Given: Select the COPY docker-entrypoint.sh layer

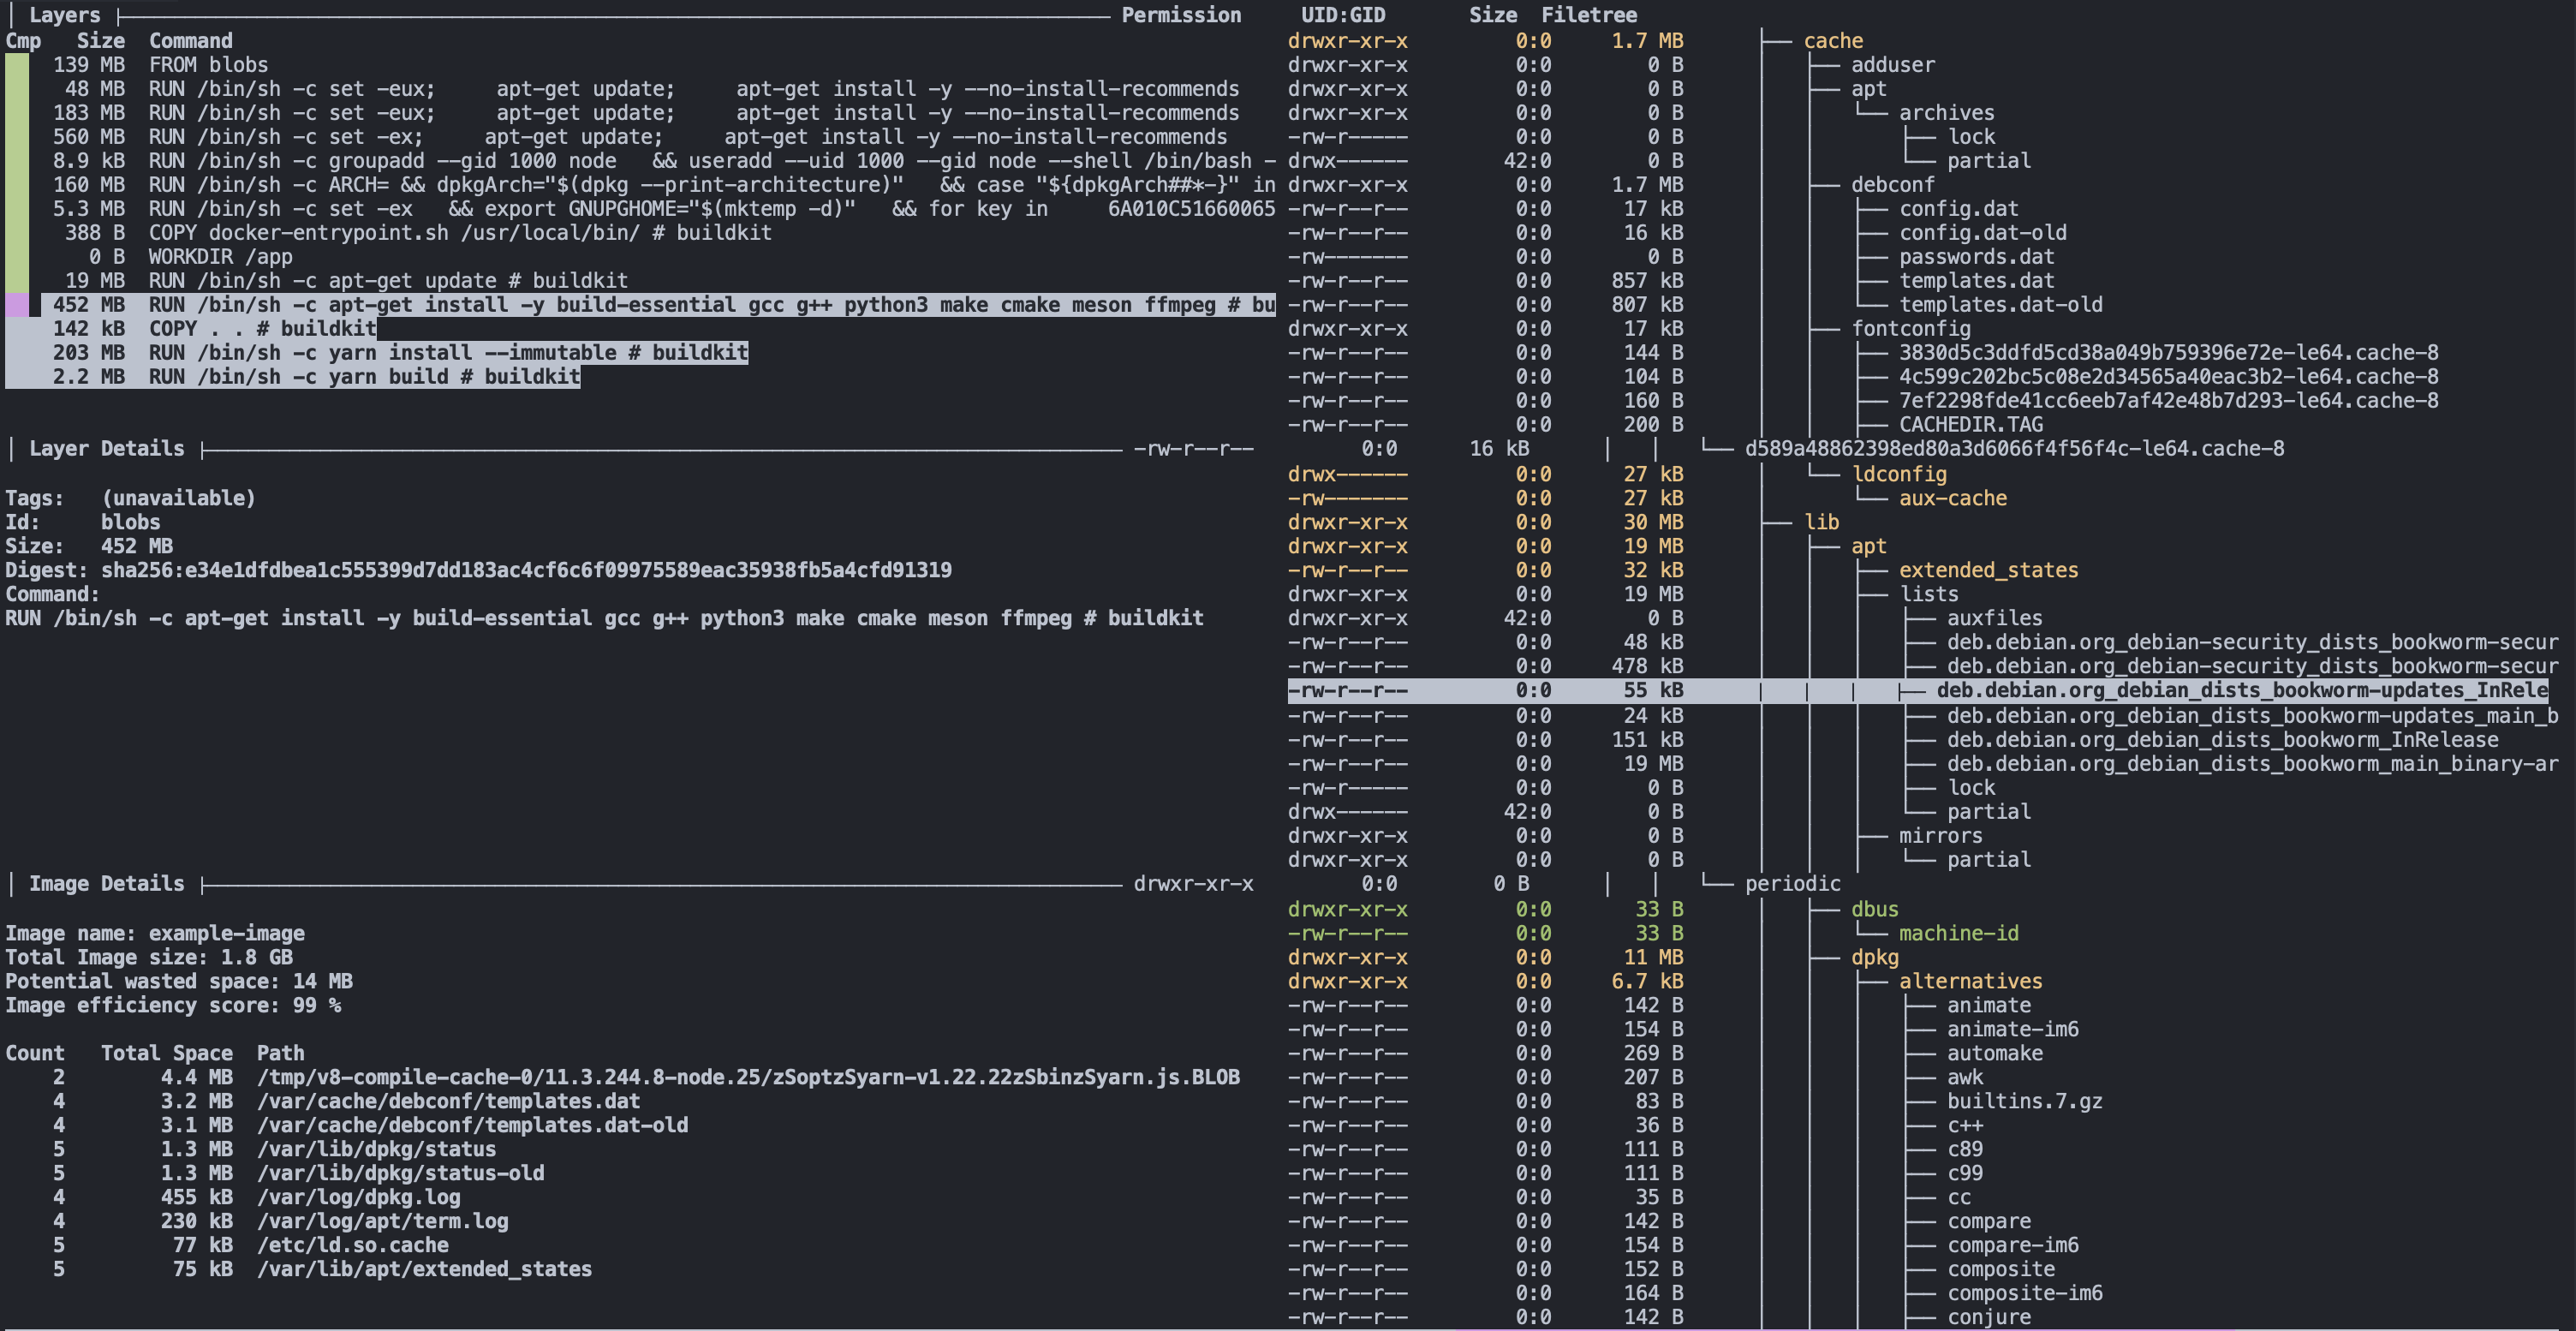Looking at the screenshot, I should point(459,233).
